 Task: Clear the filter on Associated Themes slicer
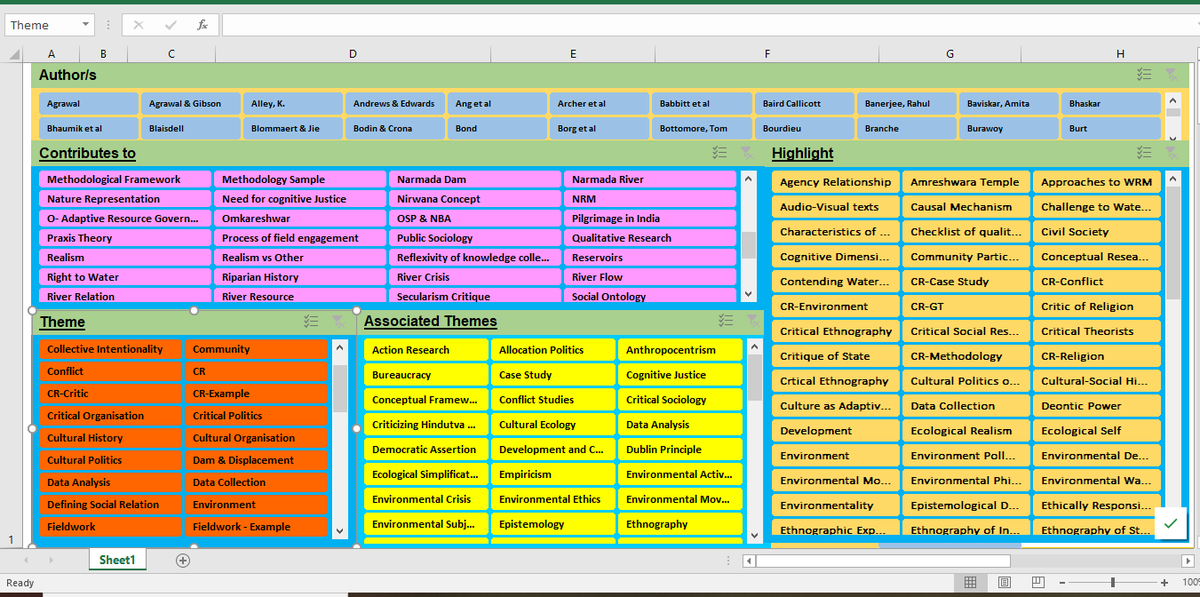[x=751, y=320]
